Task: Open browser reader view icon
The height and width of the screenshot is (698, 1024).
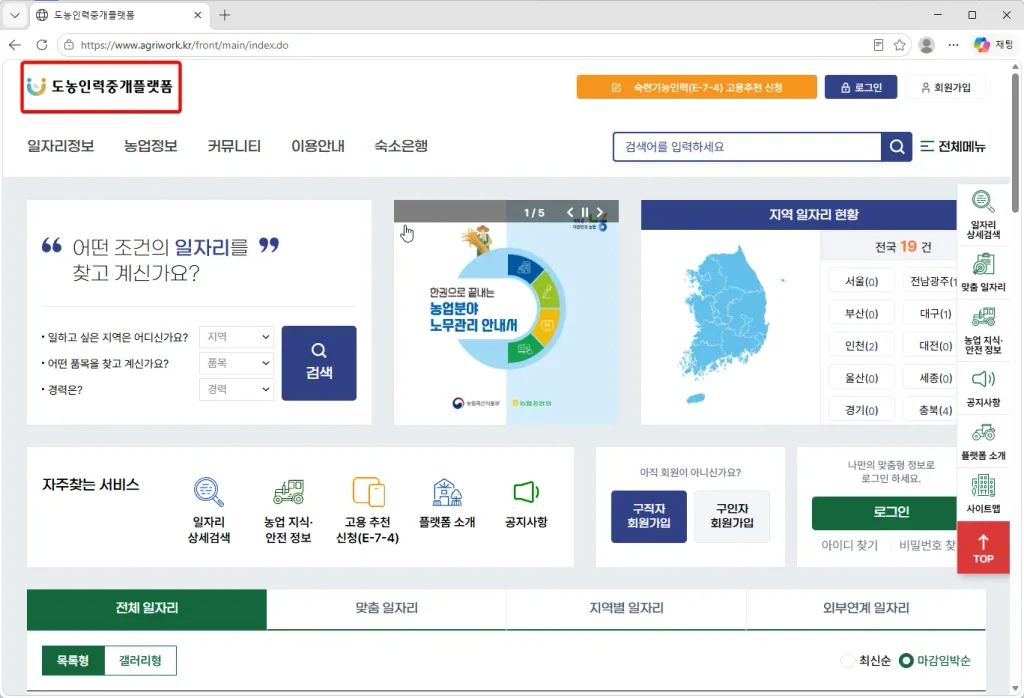Action: (878, 45)
